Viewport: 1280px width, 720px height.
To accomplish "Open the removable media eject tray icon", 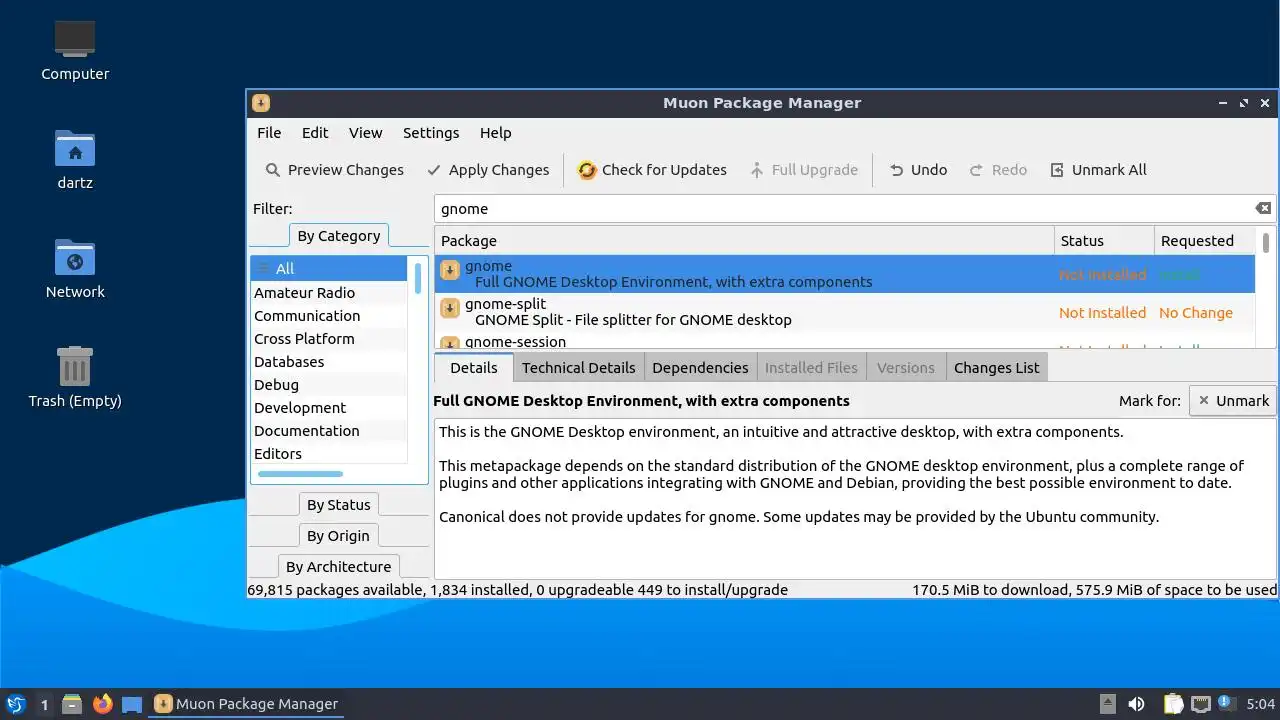I will (x=1107, y=704).
